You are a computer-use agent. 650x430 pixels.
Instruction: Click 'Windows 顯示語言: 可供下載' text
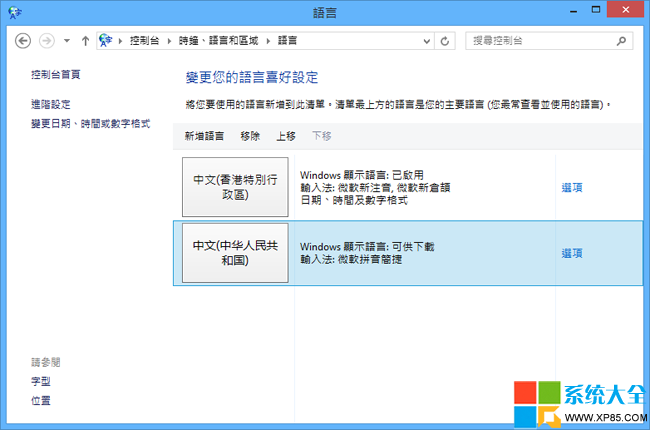pos(367,247)
